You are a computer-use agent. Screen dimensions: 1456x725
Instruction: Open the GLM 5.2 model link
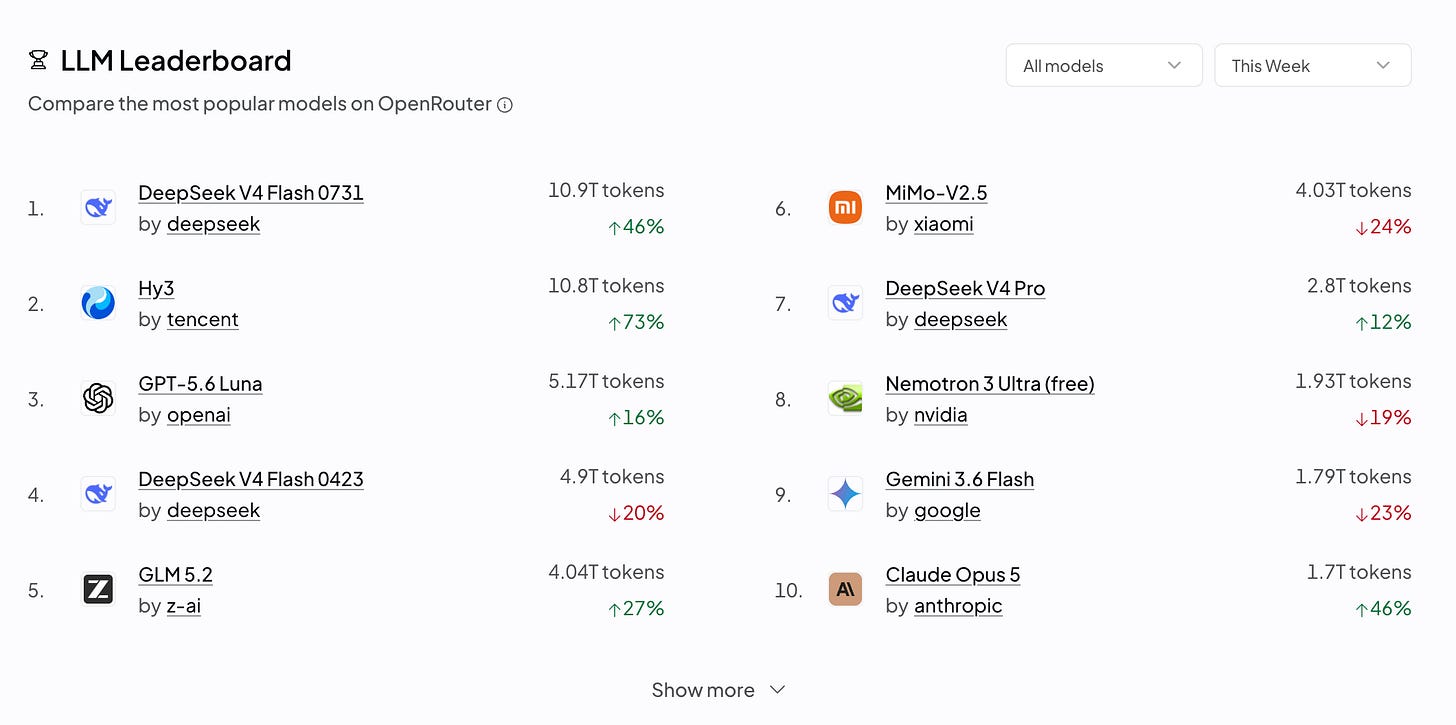[x=175, y=575]
